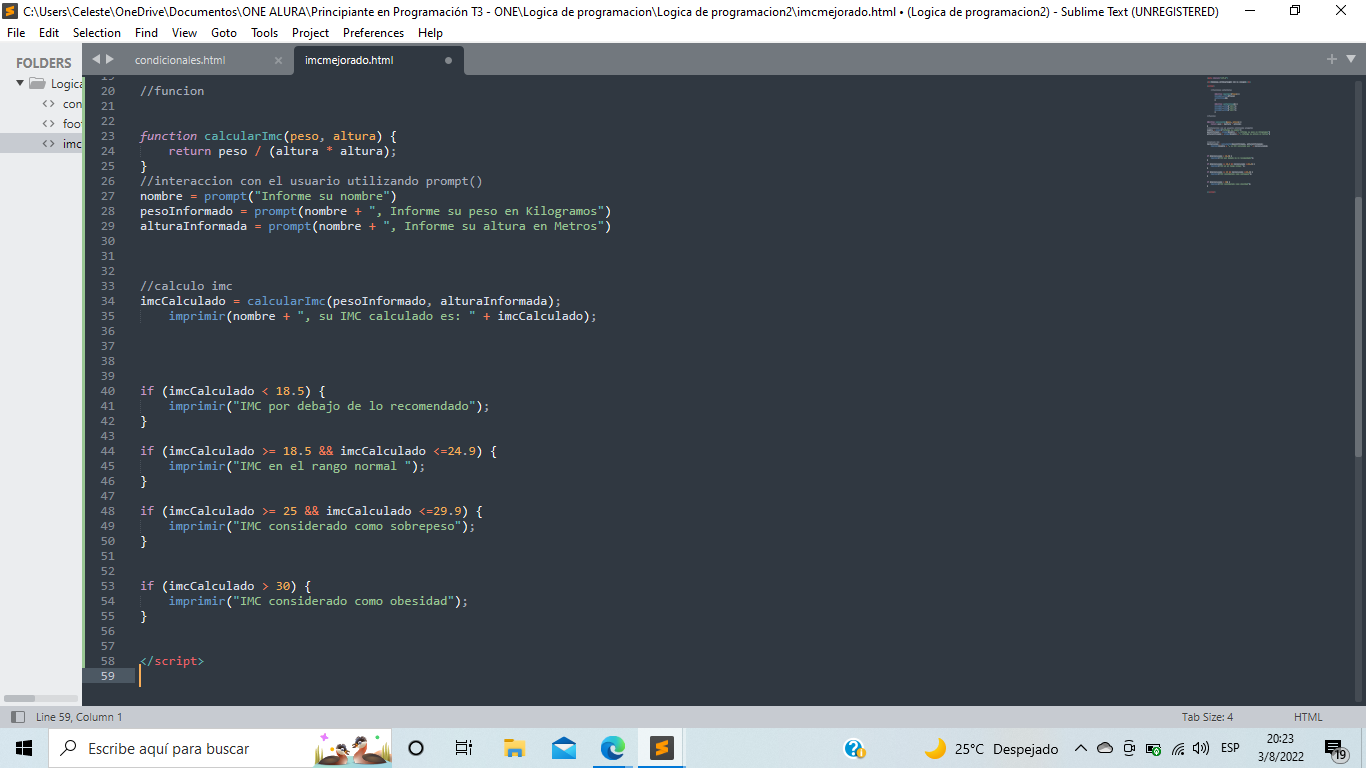Viewport: 1366px width, 768px height.
Task: Click Sublime Text icon on taskbar
Action: click(x=661, y=748)
